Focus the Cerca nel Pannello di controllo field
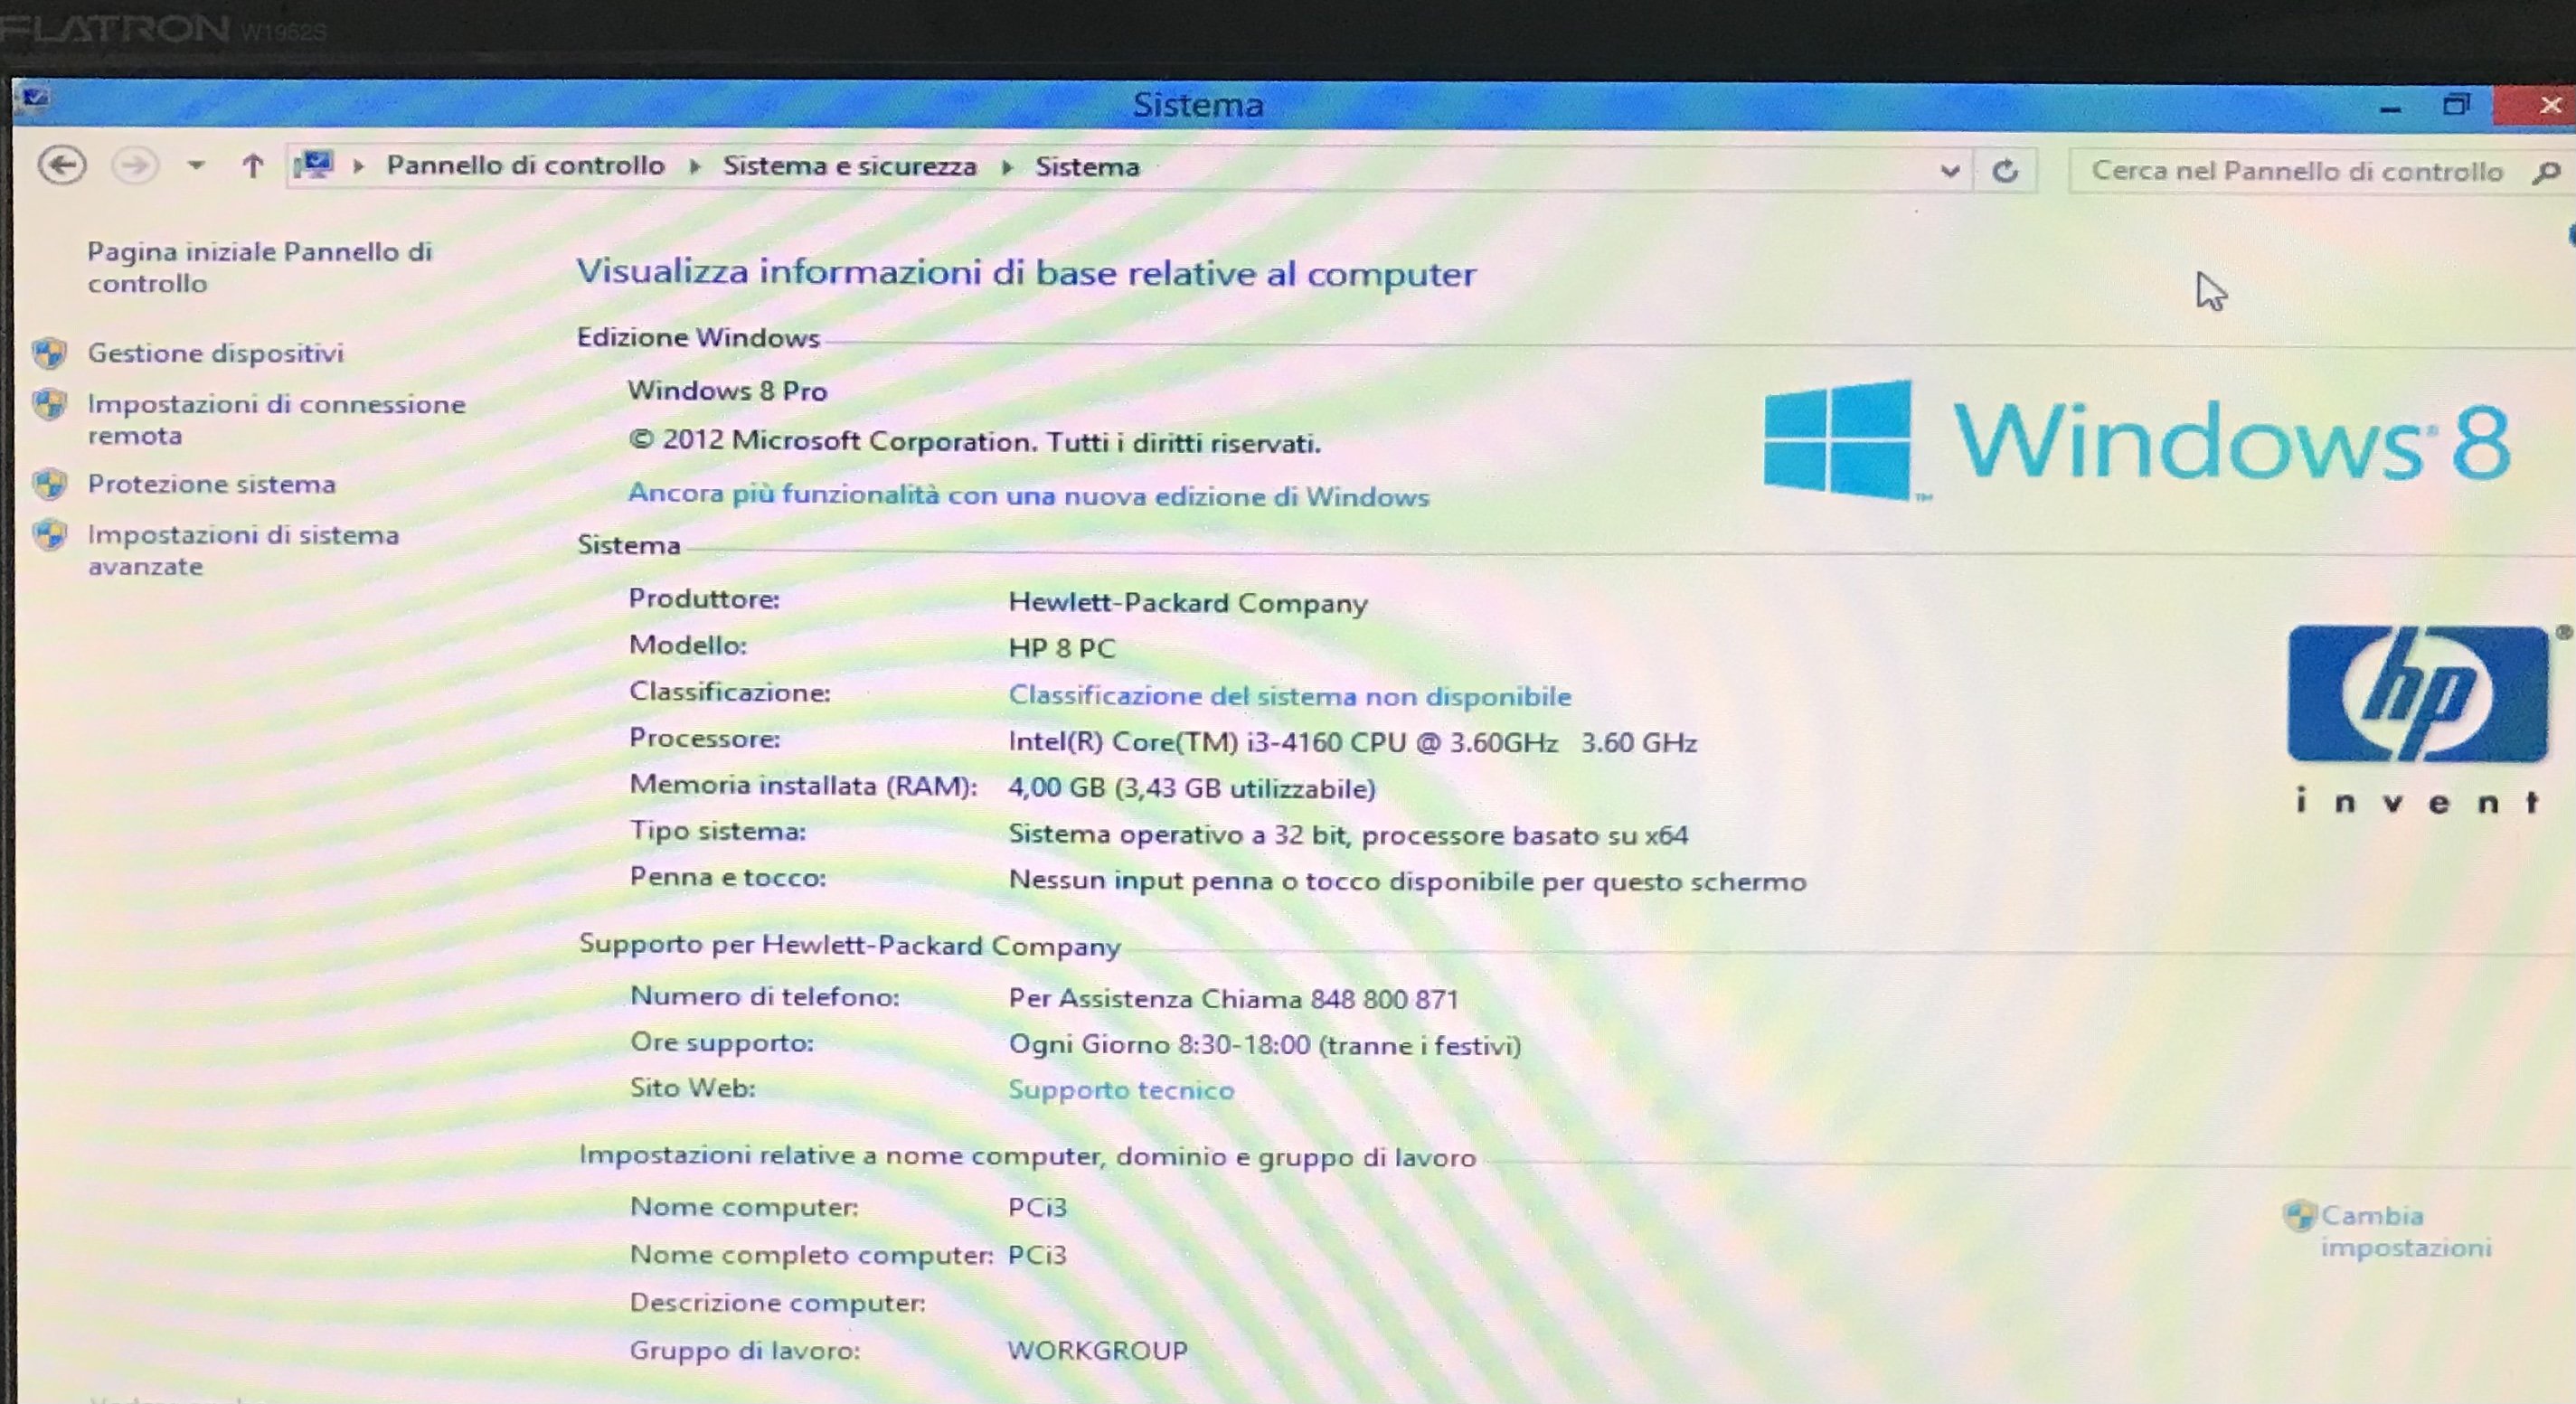The width and height of the screenshot is (2576, 1404). coord(2296,171)
